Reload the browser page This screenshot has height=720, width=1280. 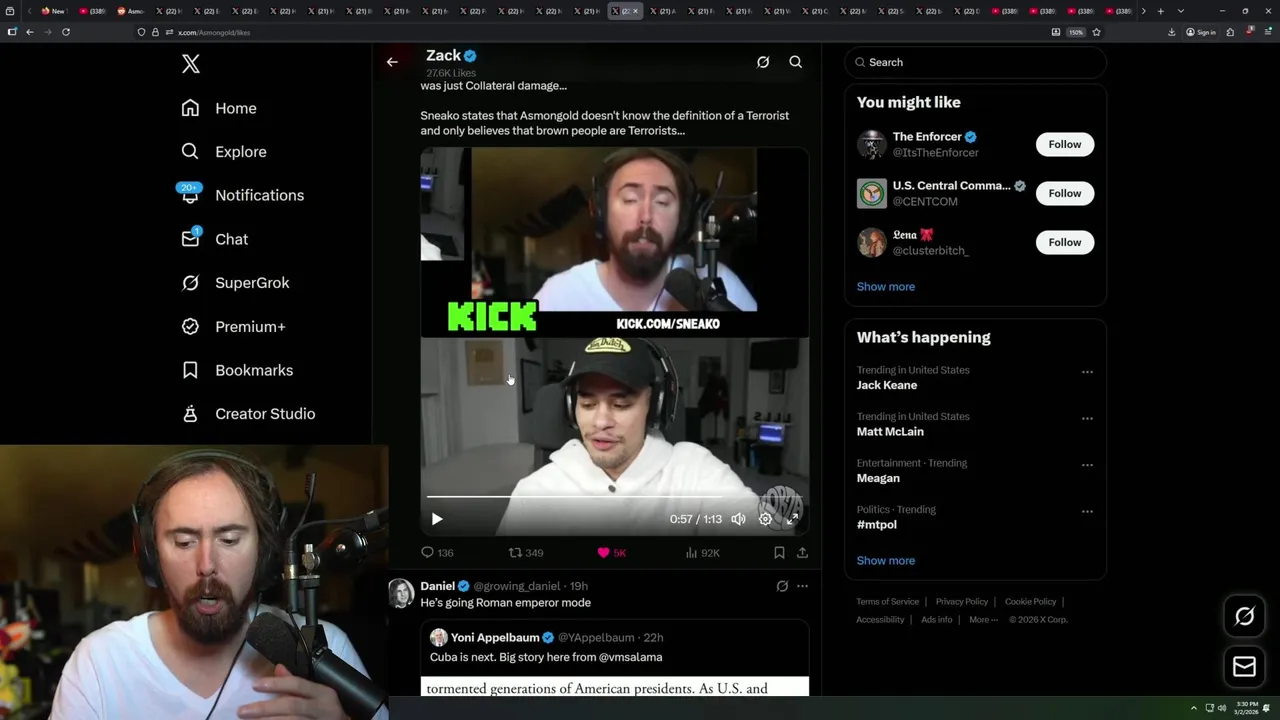point(66,32)
